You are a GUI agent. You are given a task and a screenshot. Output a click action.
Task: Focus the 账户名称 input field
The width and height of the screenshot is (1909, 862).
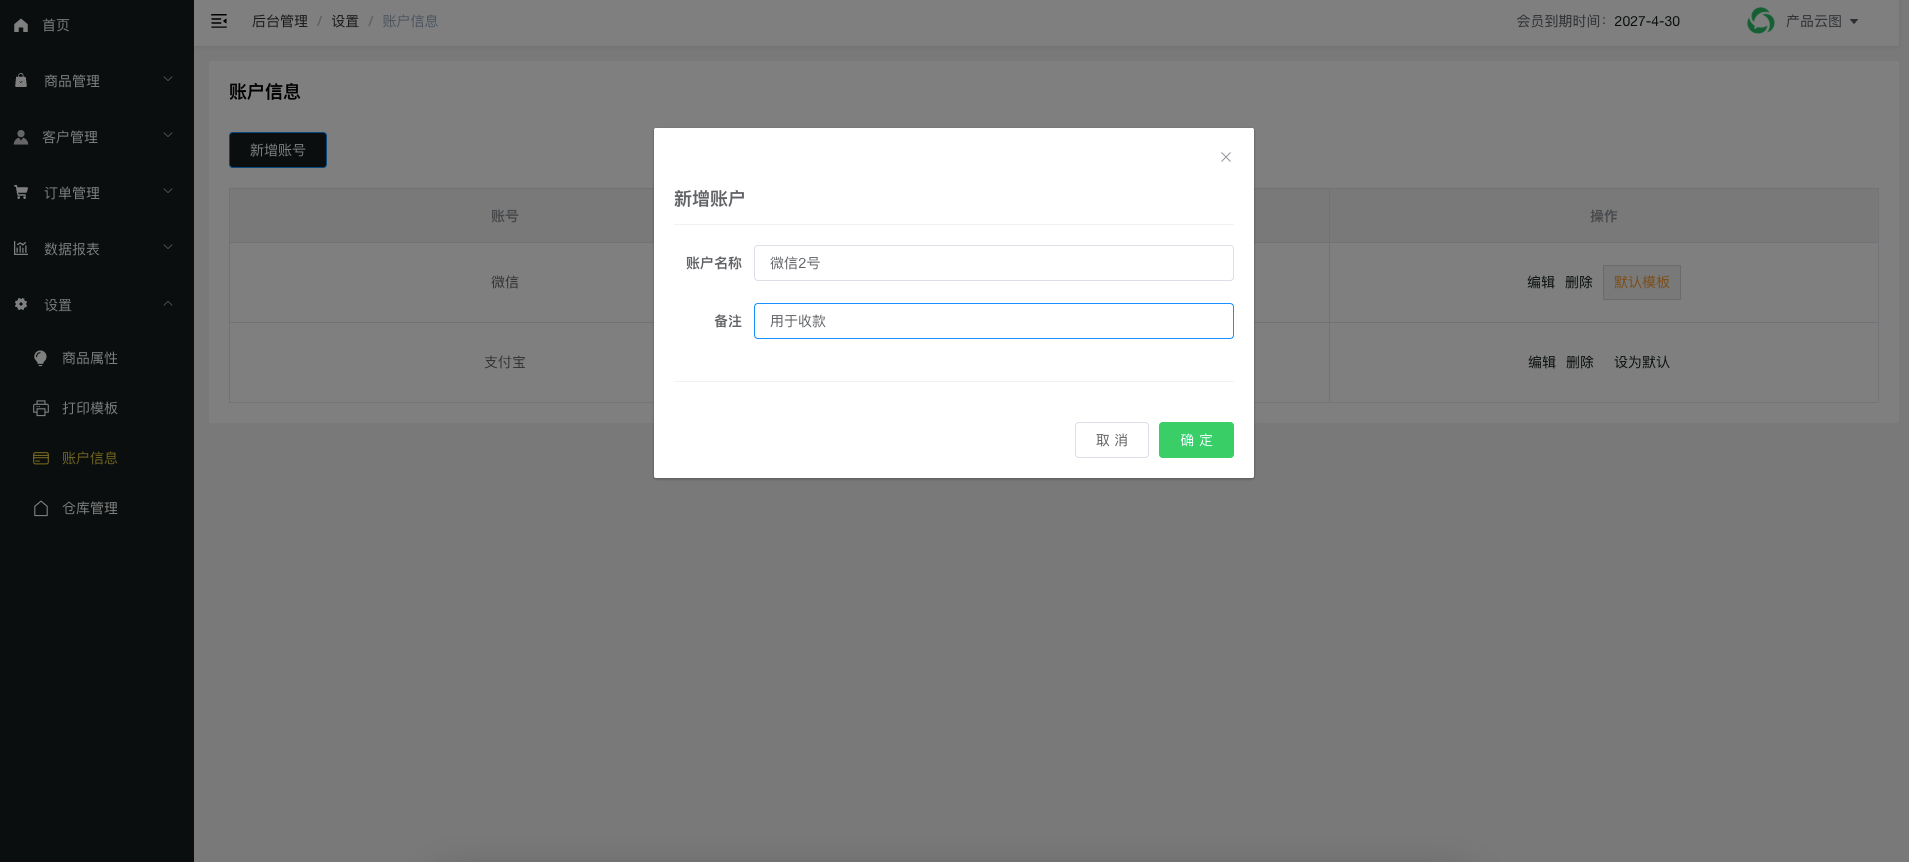tap(994, 263)
